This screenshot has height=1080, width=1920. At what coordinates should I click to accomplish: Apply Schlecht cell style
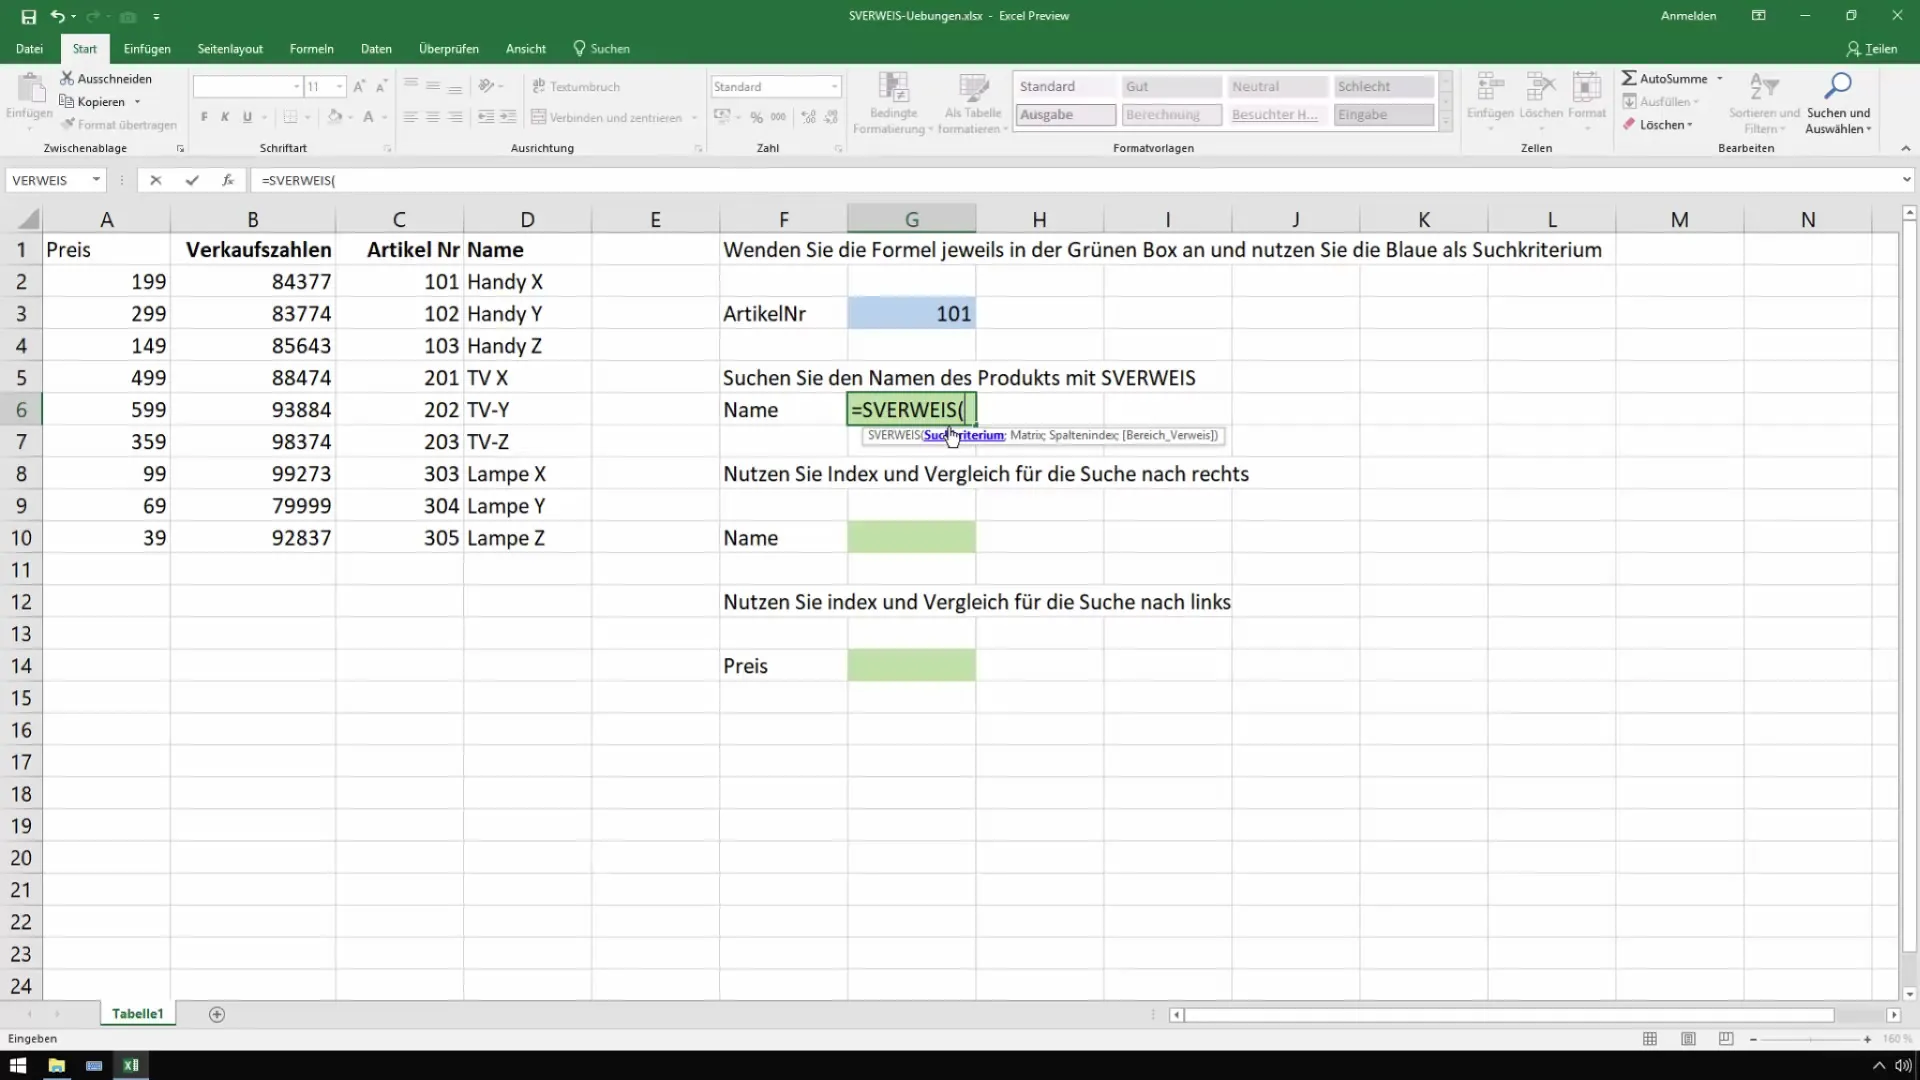click(x=1383, y=87)
